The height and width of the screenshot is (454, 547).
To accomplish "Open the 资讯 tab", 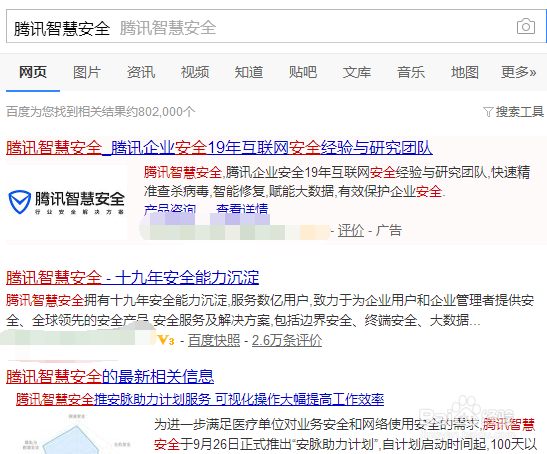I will click(141, 72).
